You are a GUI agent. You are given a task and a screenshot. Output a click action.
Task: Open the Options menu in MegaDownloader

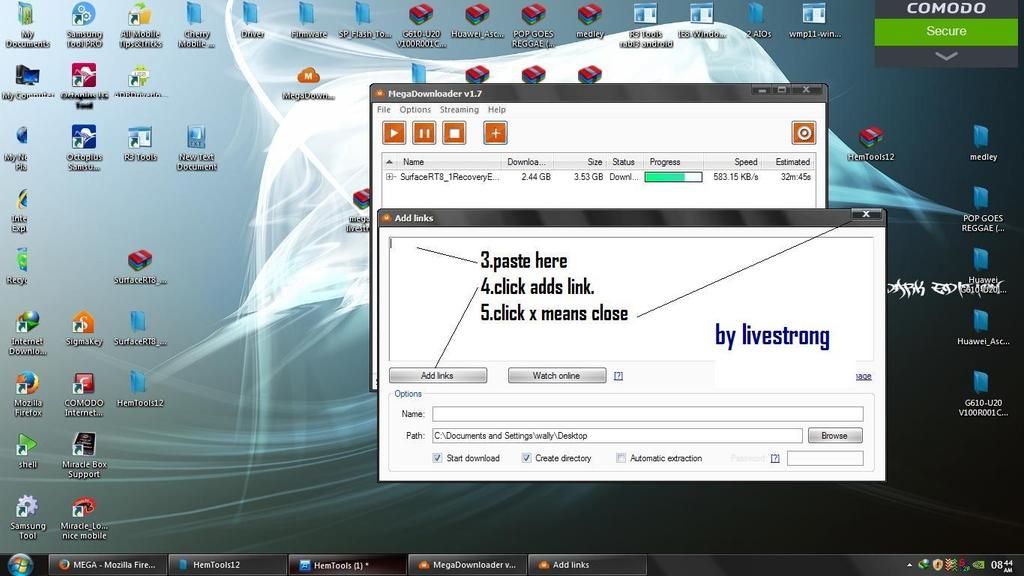point(415,109)
